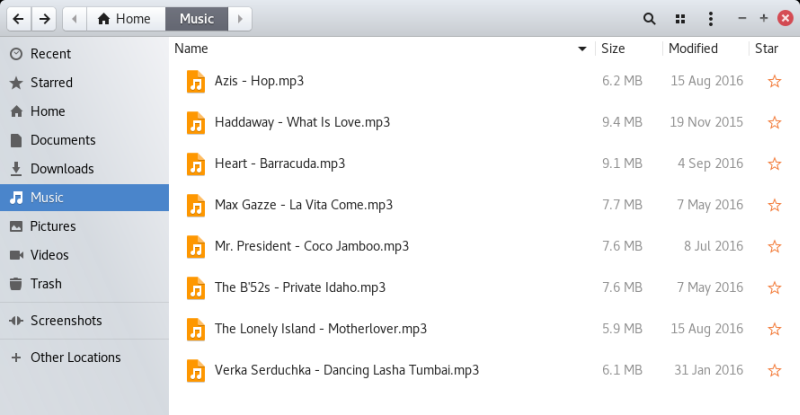Select The B'52s - Private Idaho.mp3 name
The width and height of the screenshot is (800, 415).
(300, 288)
